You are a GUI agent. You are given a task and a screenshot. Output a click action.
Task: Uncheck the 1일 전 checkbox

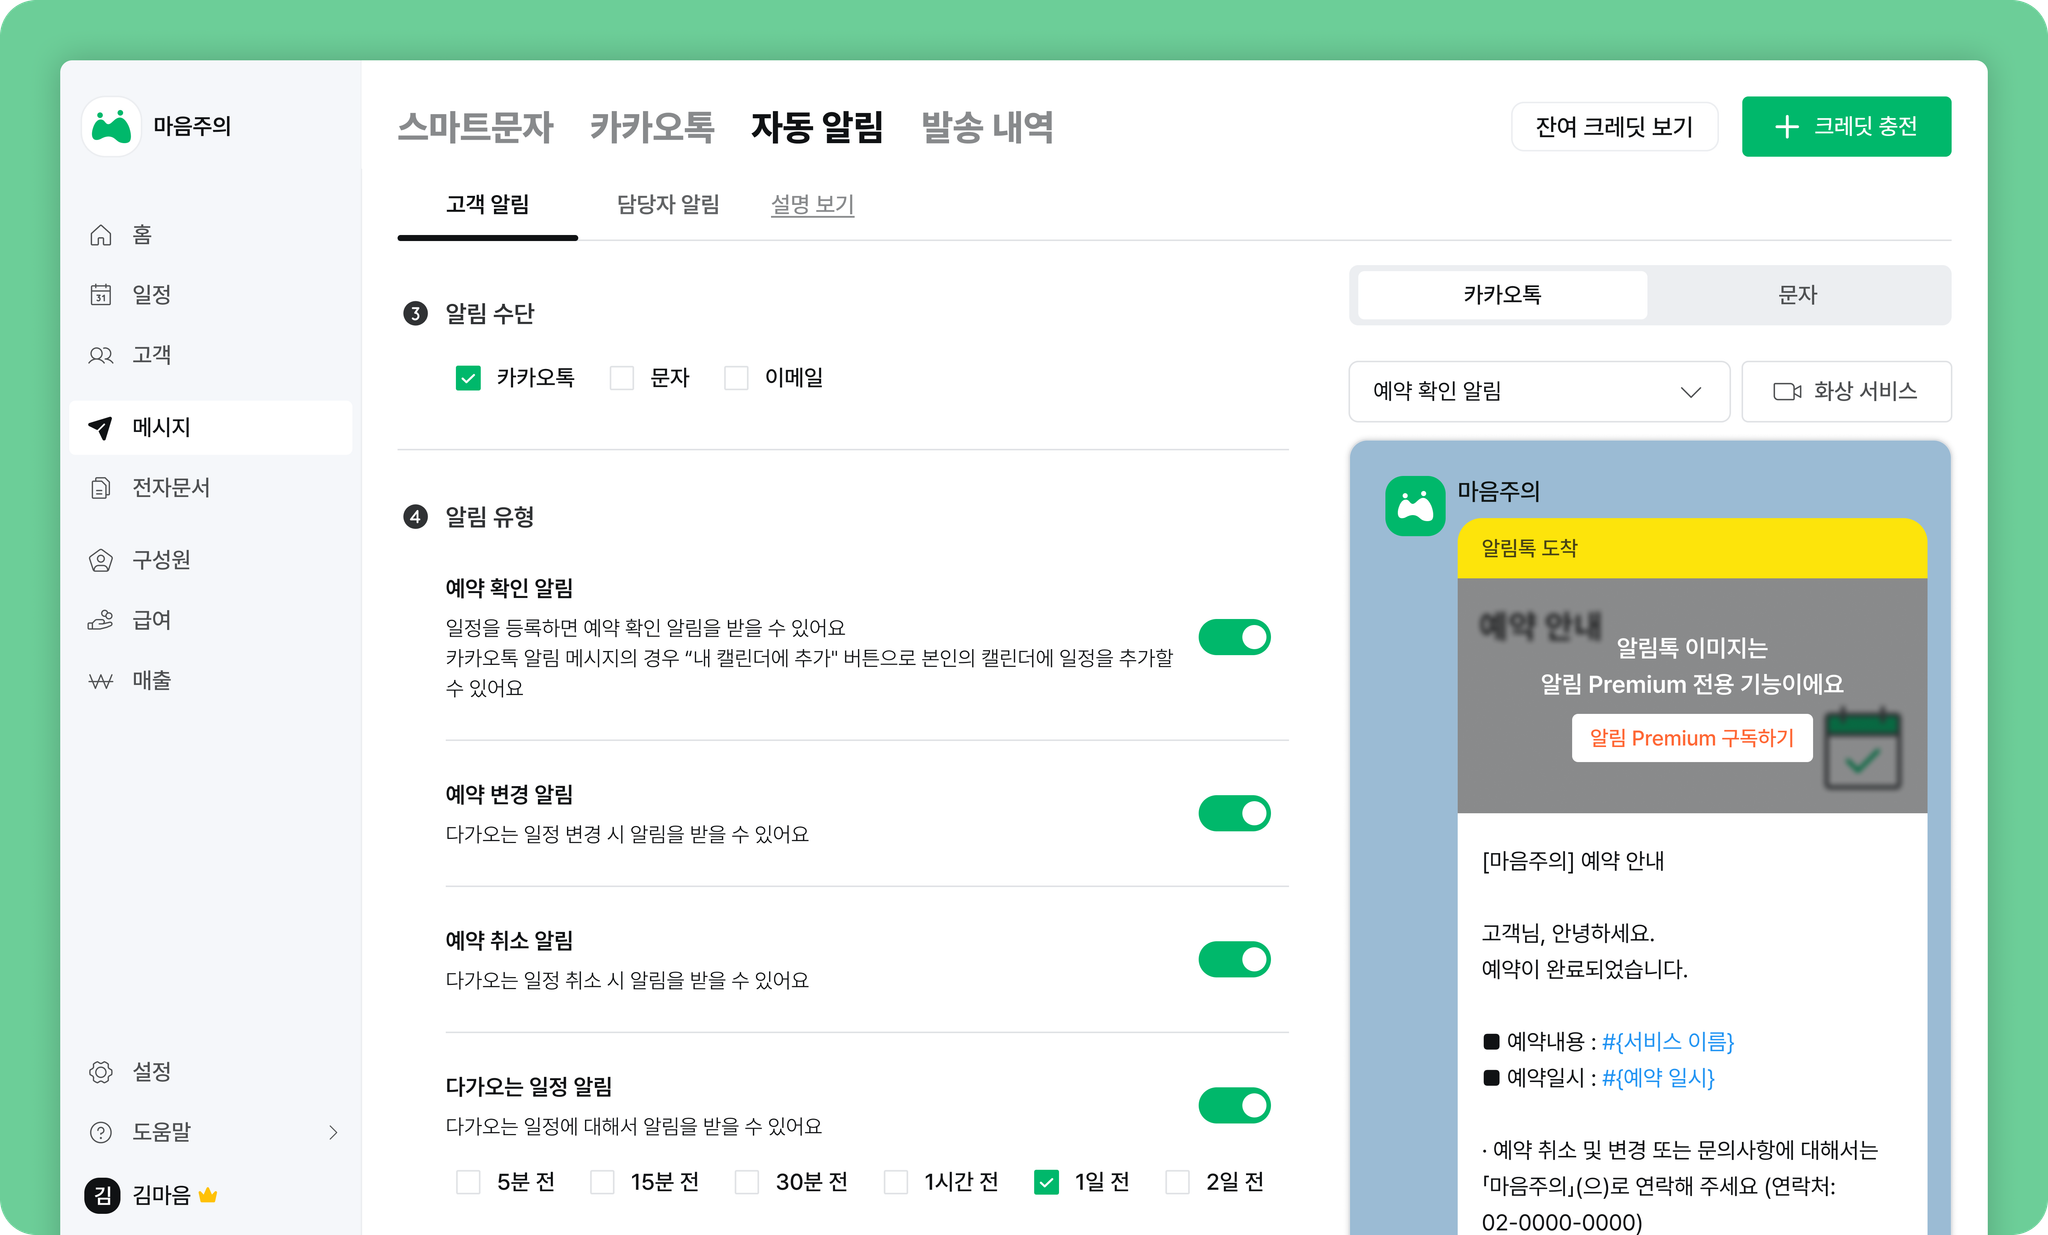[x=1046, y=1182]
